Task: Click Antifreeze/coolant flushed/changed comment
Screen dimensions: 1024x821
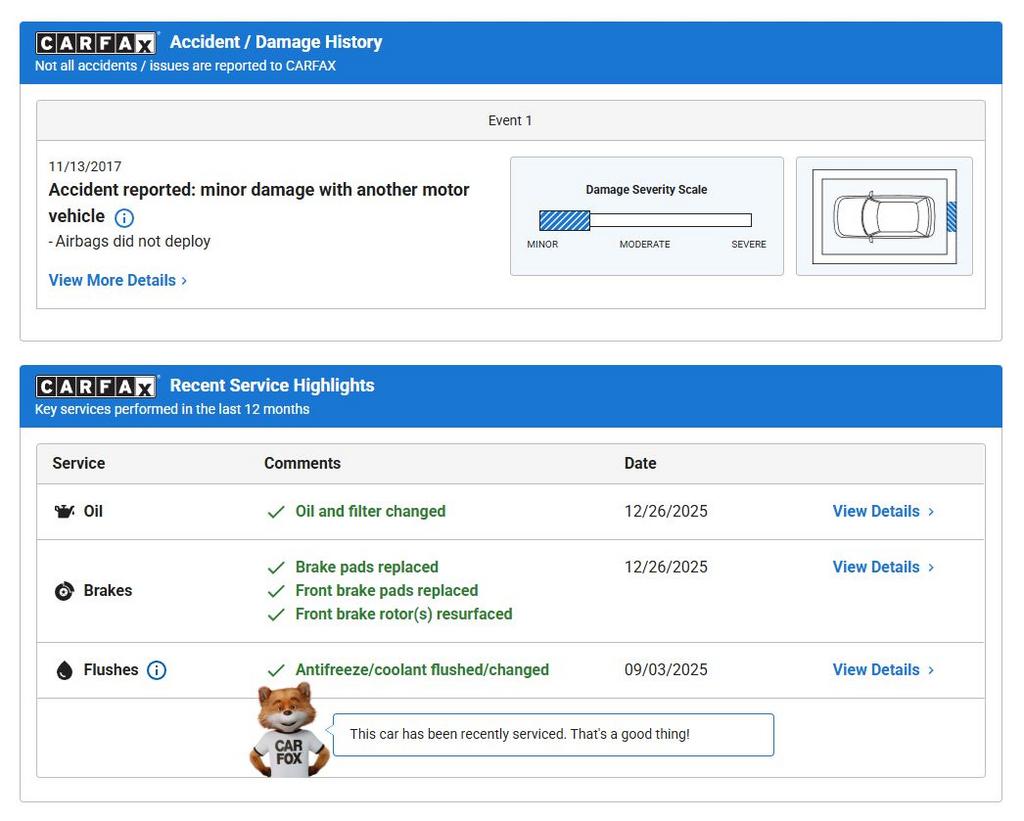Action: click(421, 670)
